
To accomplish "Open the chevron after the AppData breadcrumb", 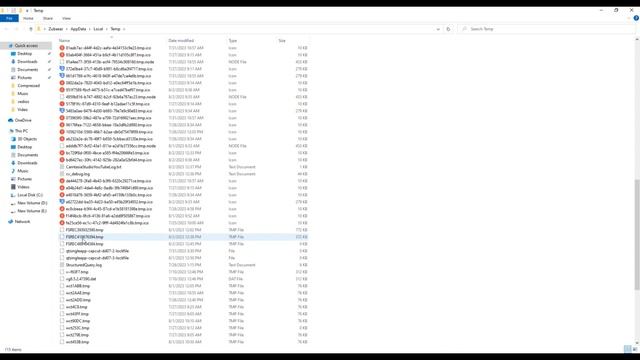I will coord(89,29).
